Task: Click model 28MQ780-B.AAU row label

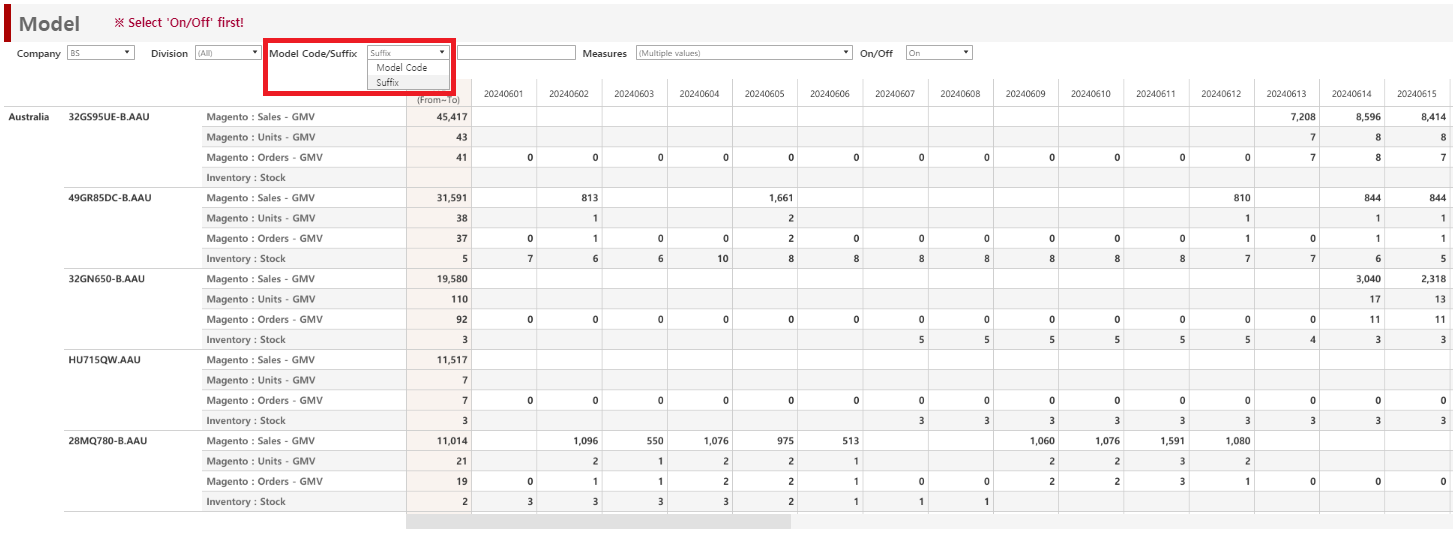Action: (x=108, y=441)
